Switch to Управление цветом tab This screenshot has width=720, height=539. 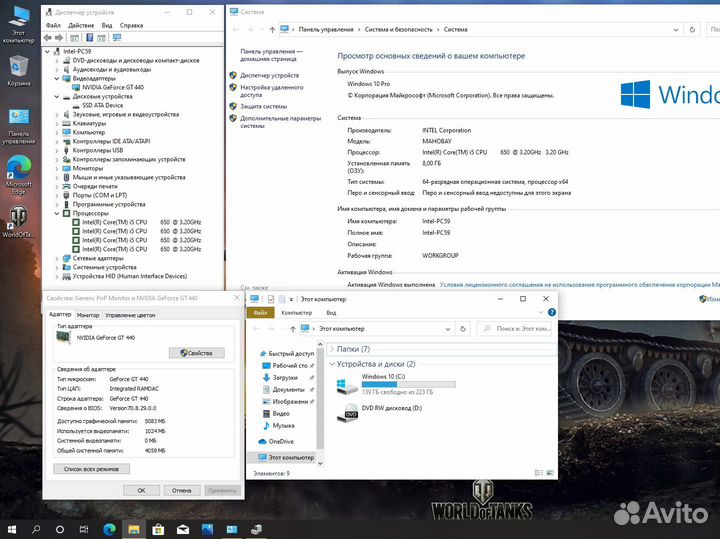(x=130, y=315)
